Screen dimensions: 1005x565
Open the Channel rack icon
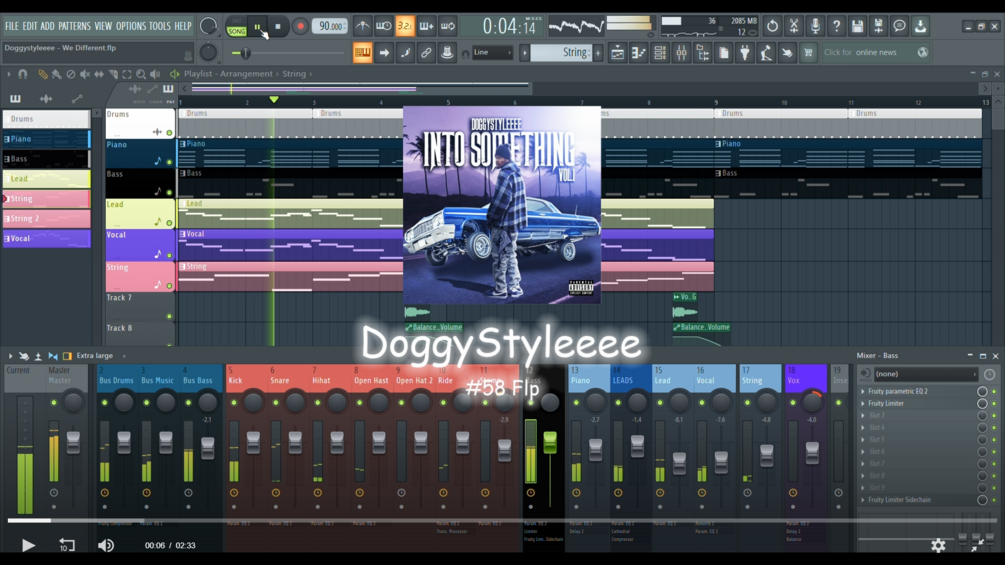click(660, 53)
